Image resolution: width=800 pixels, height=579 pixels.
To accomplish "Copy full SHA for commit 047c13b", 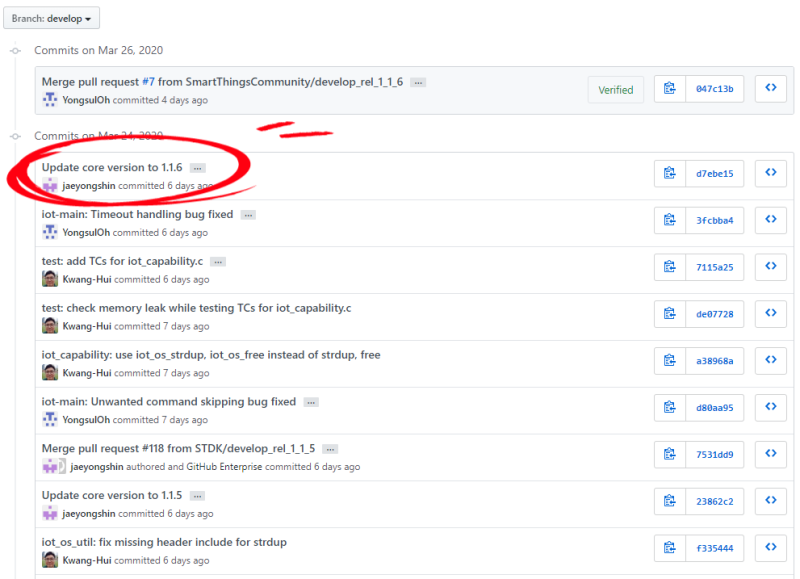I will click(x=670, y=89).
